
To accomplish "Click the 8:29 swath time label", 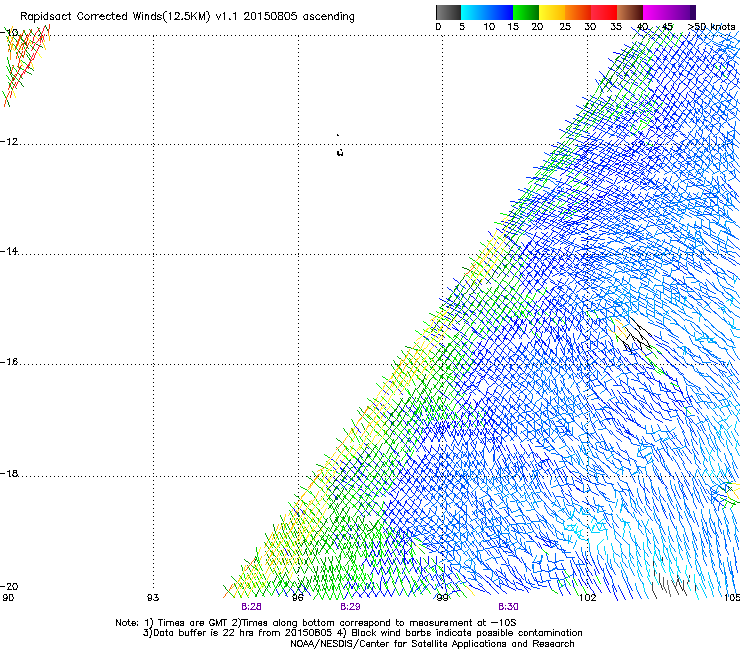I will click(350, 607).
